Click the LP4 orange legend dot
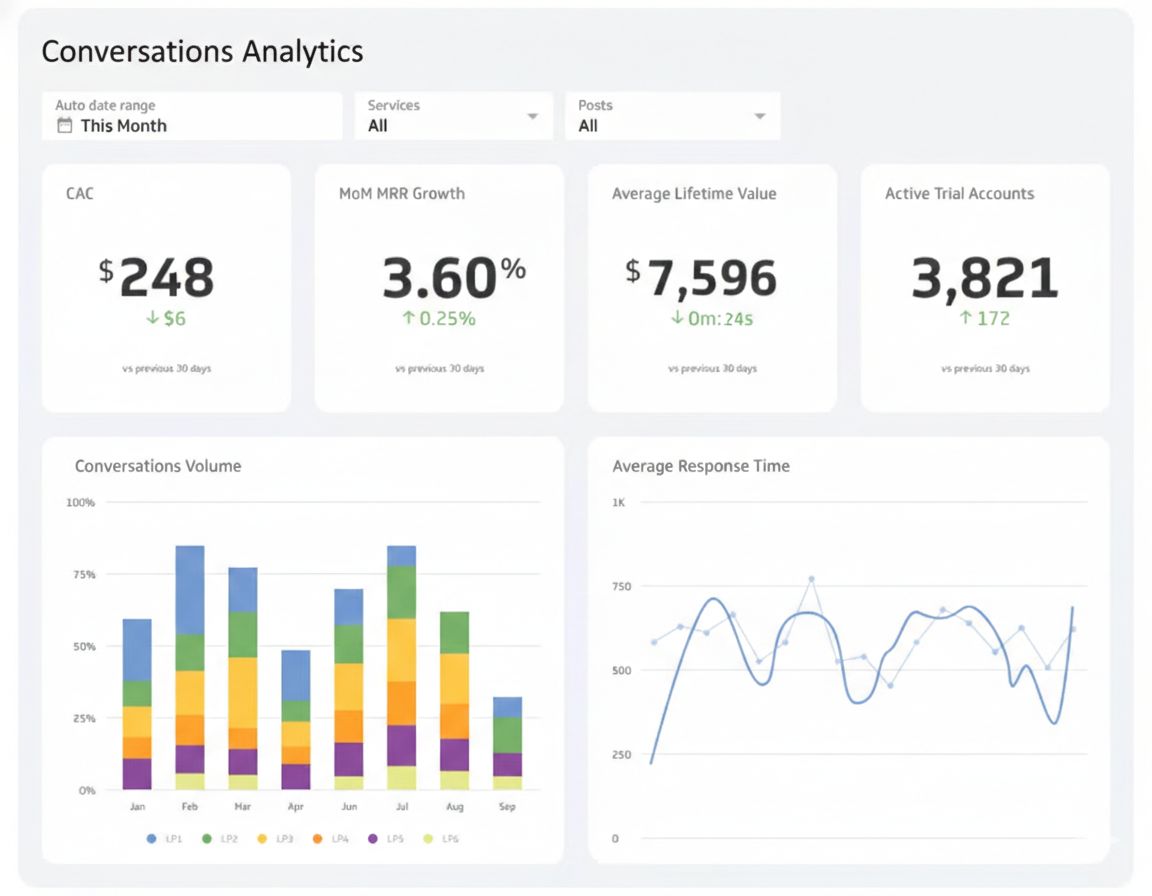 [318, 839]
